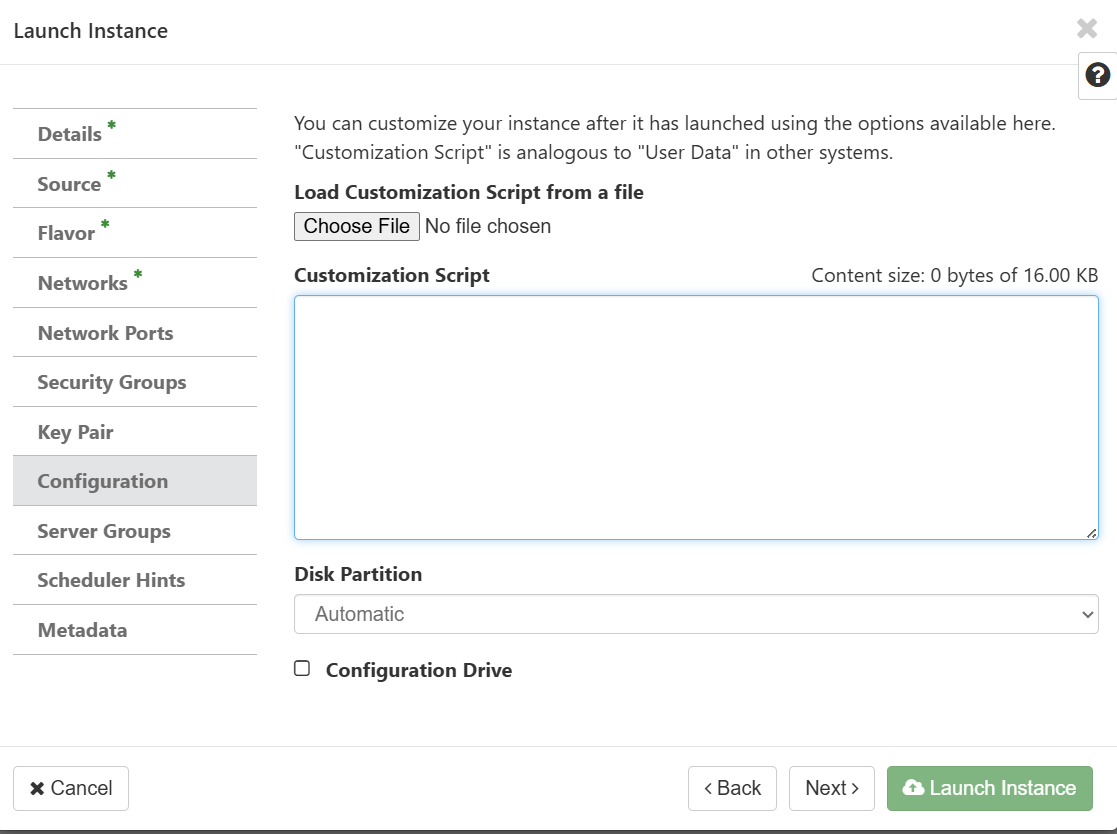Open the Disk Partition dropdown
The image size is (1117, 834).
click(696, 614)
